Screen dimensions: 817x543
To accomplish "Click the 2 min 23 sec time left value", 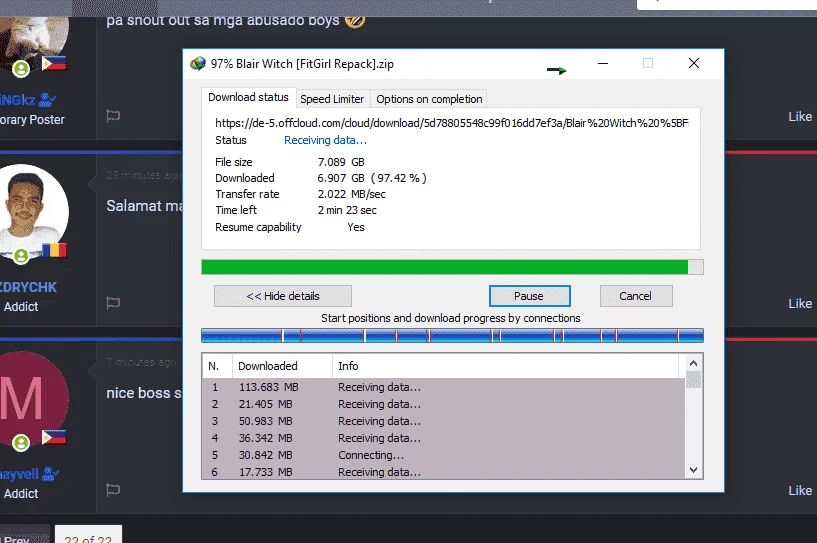I will pyautogui.click(x=347, y=210).
